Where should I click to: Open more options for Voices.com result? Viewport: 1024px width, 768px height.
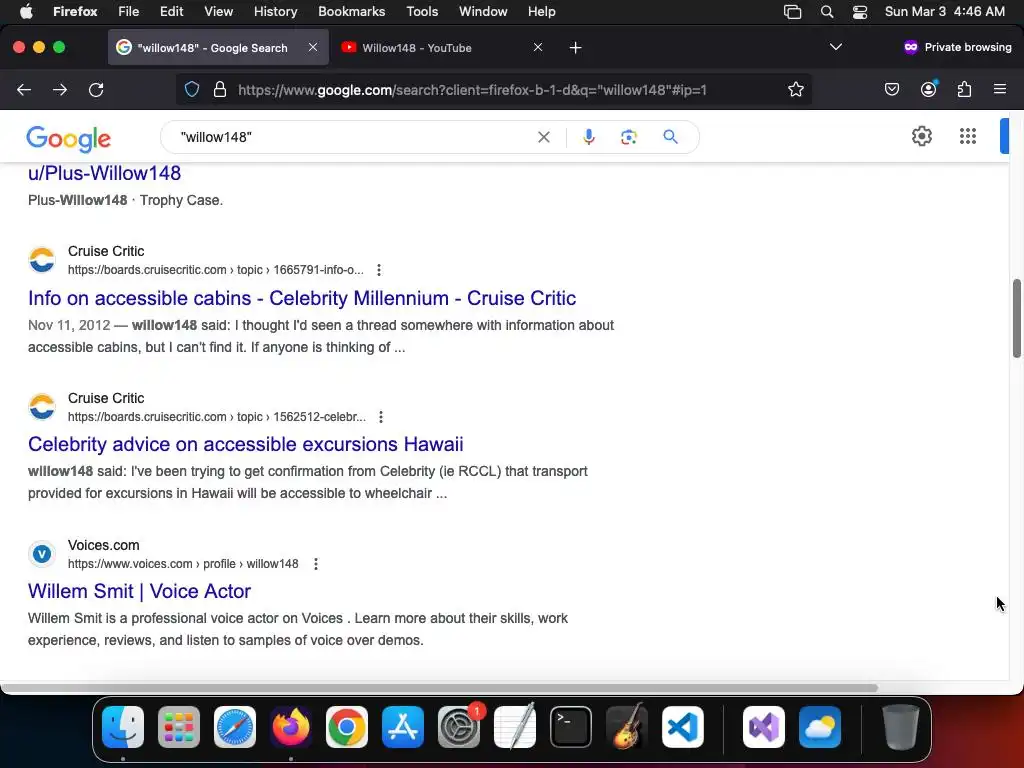pyautogui.click(x=316, y=564)
